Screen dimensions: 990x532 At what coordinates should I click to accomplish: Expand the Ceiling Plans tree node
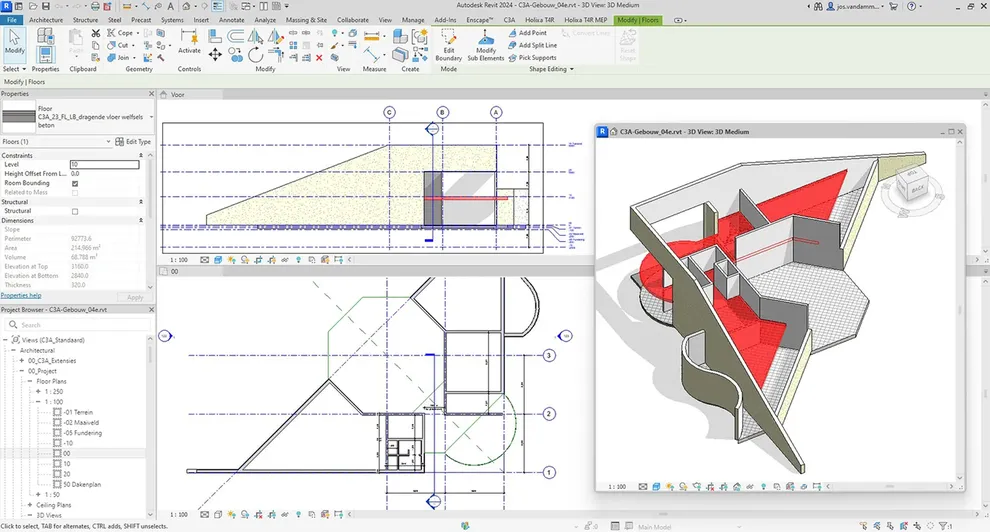pyautogui.click(x=30, y=505)
